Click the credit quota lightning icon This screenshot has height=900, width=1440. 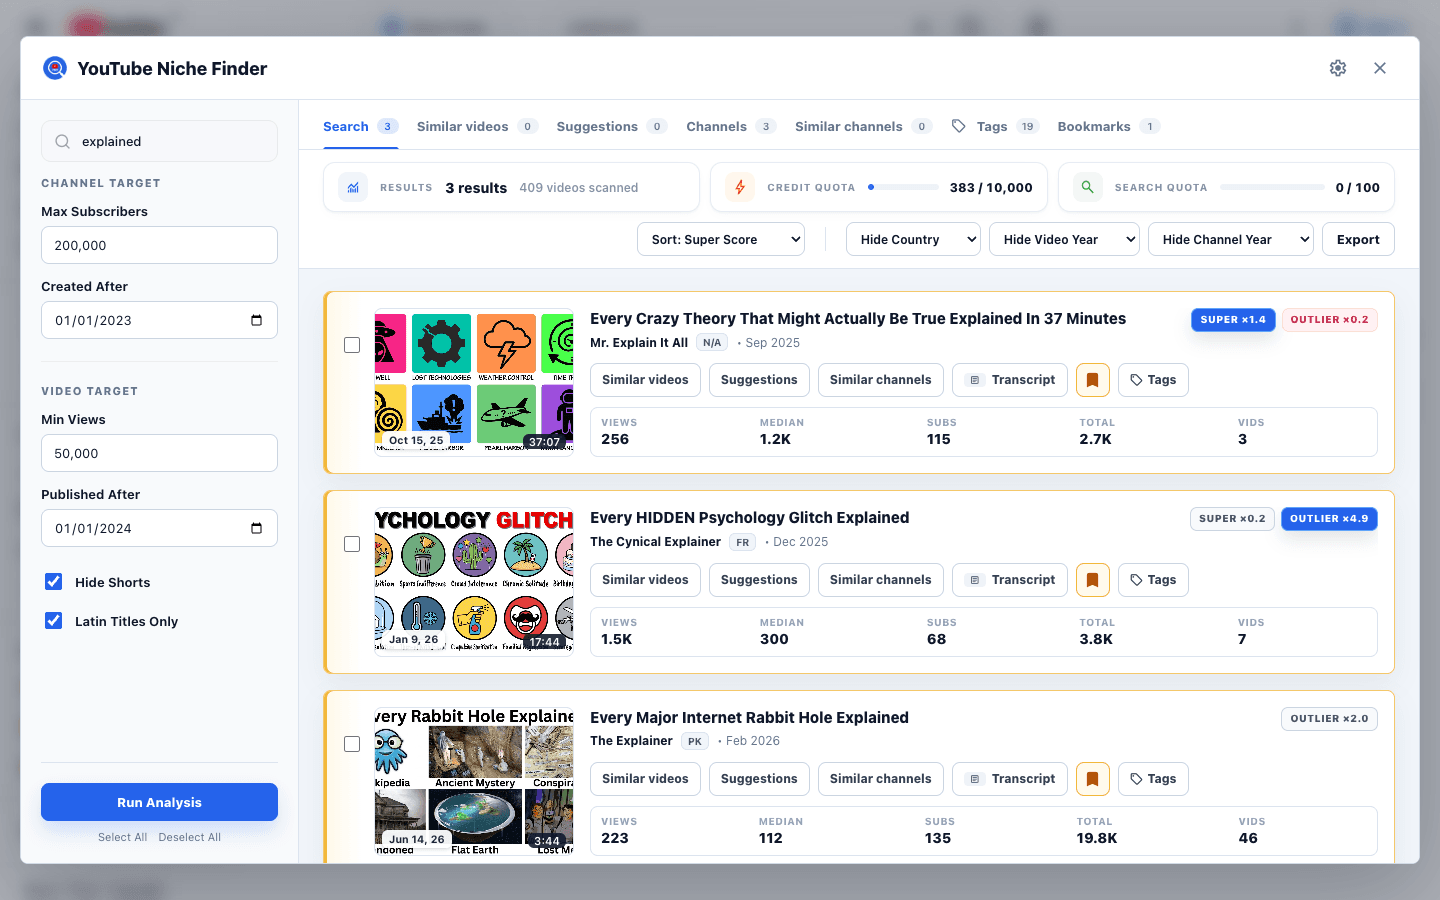[740, 187]
